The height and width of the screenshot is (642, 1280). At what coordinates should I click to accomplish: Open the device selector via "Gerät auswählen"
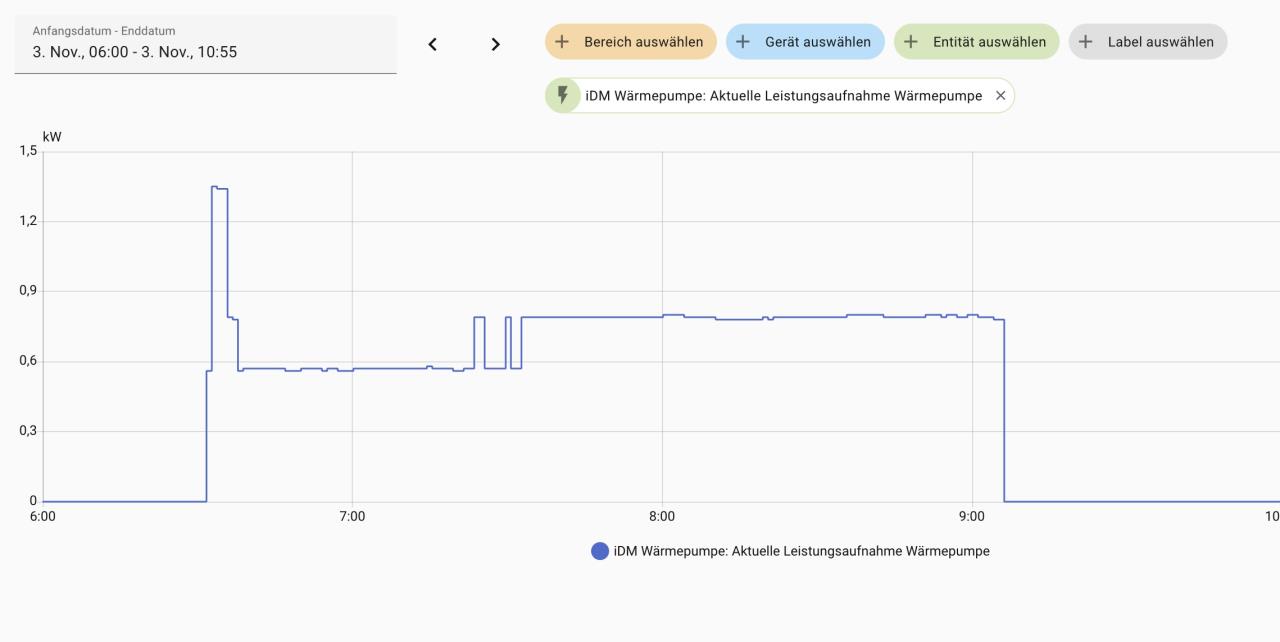(808, 42)
